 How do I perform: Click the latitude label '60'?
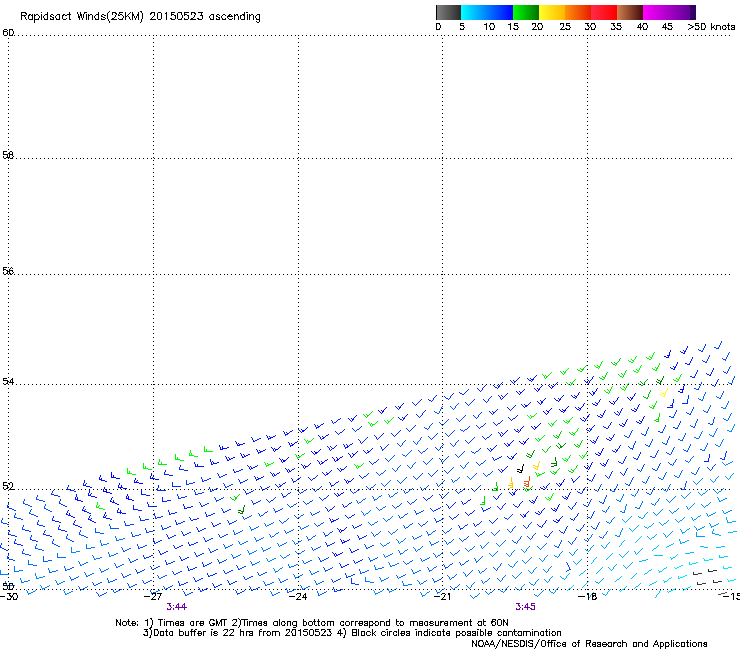pyautogui.click(x=8, y=33)
